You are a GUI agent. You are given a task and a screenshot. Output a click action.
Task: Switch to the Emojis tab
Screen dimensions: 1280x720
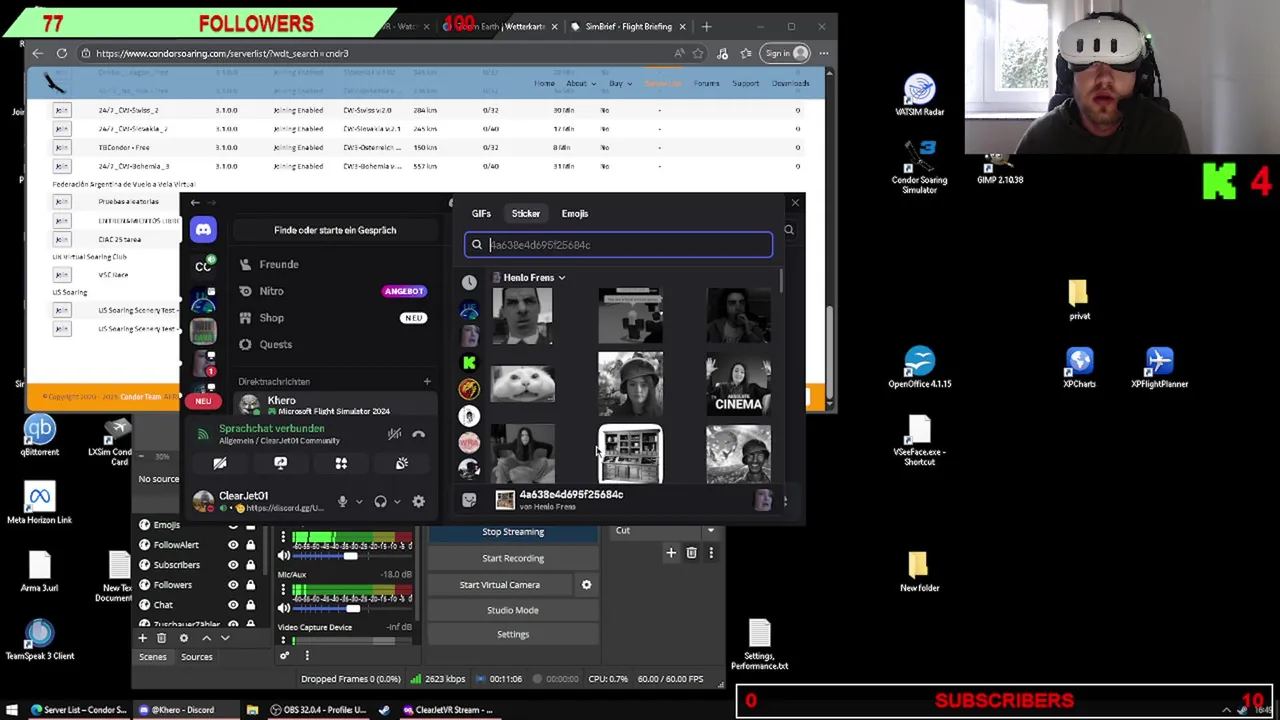tap(575, 213)
